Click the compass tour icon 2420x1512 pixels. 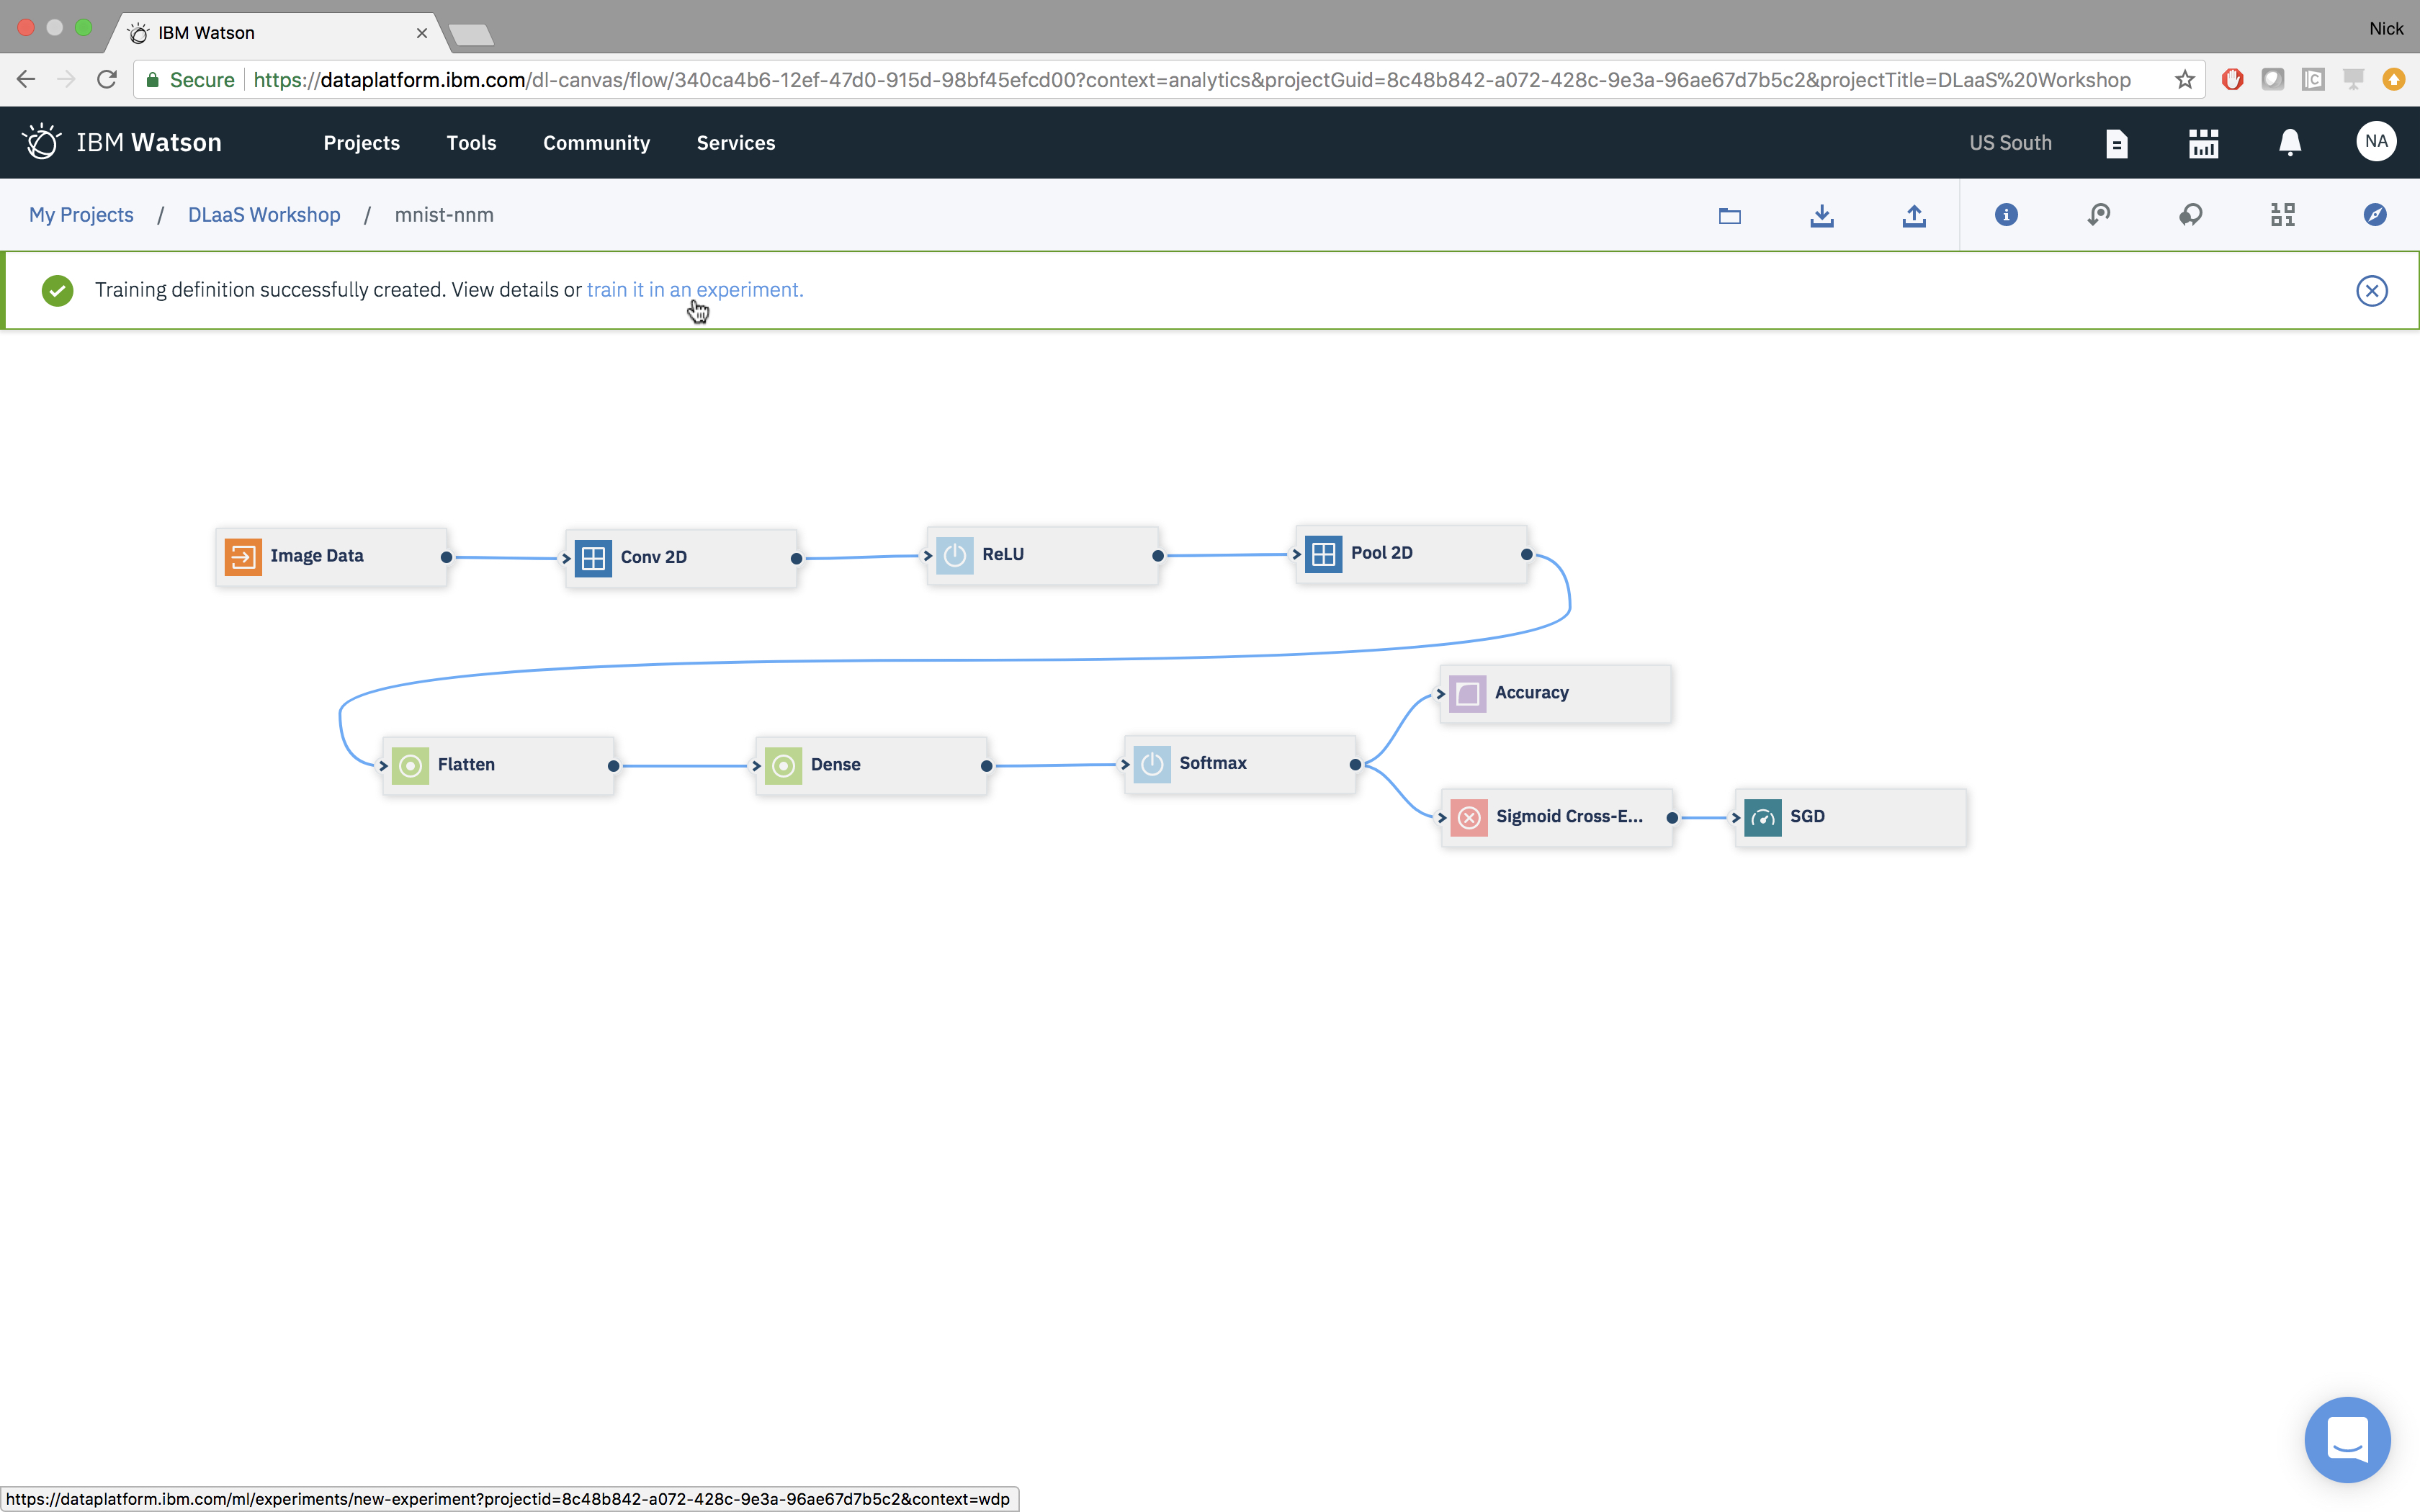pyautogui.click(x=2375, y=215)
